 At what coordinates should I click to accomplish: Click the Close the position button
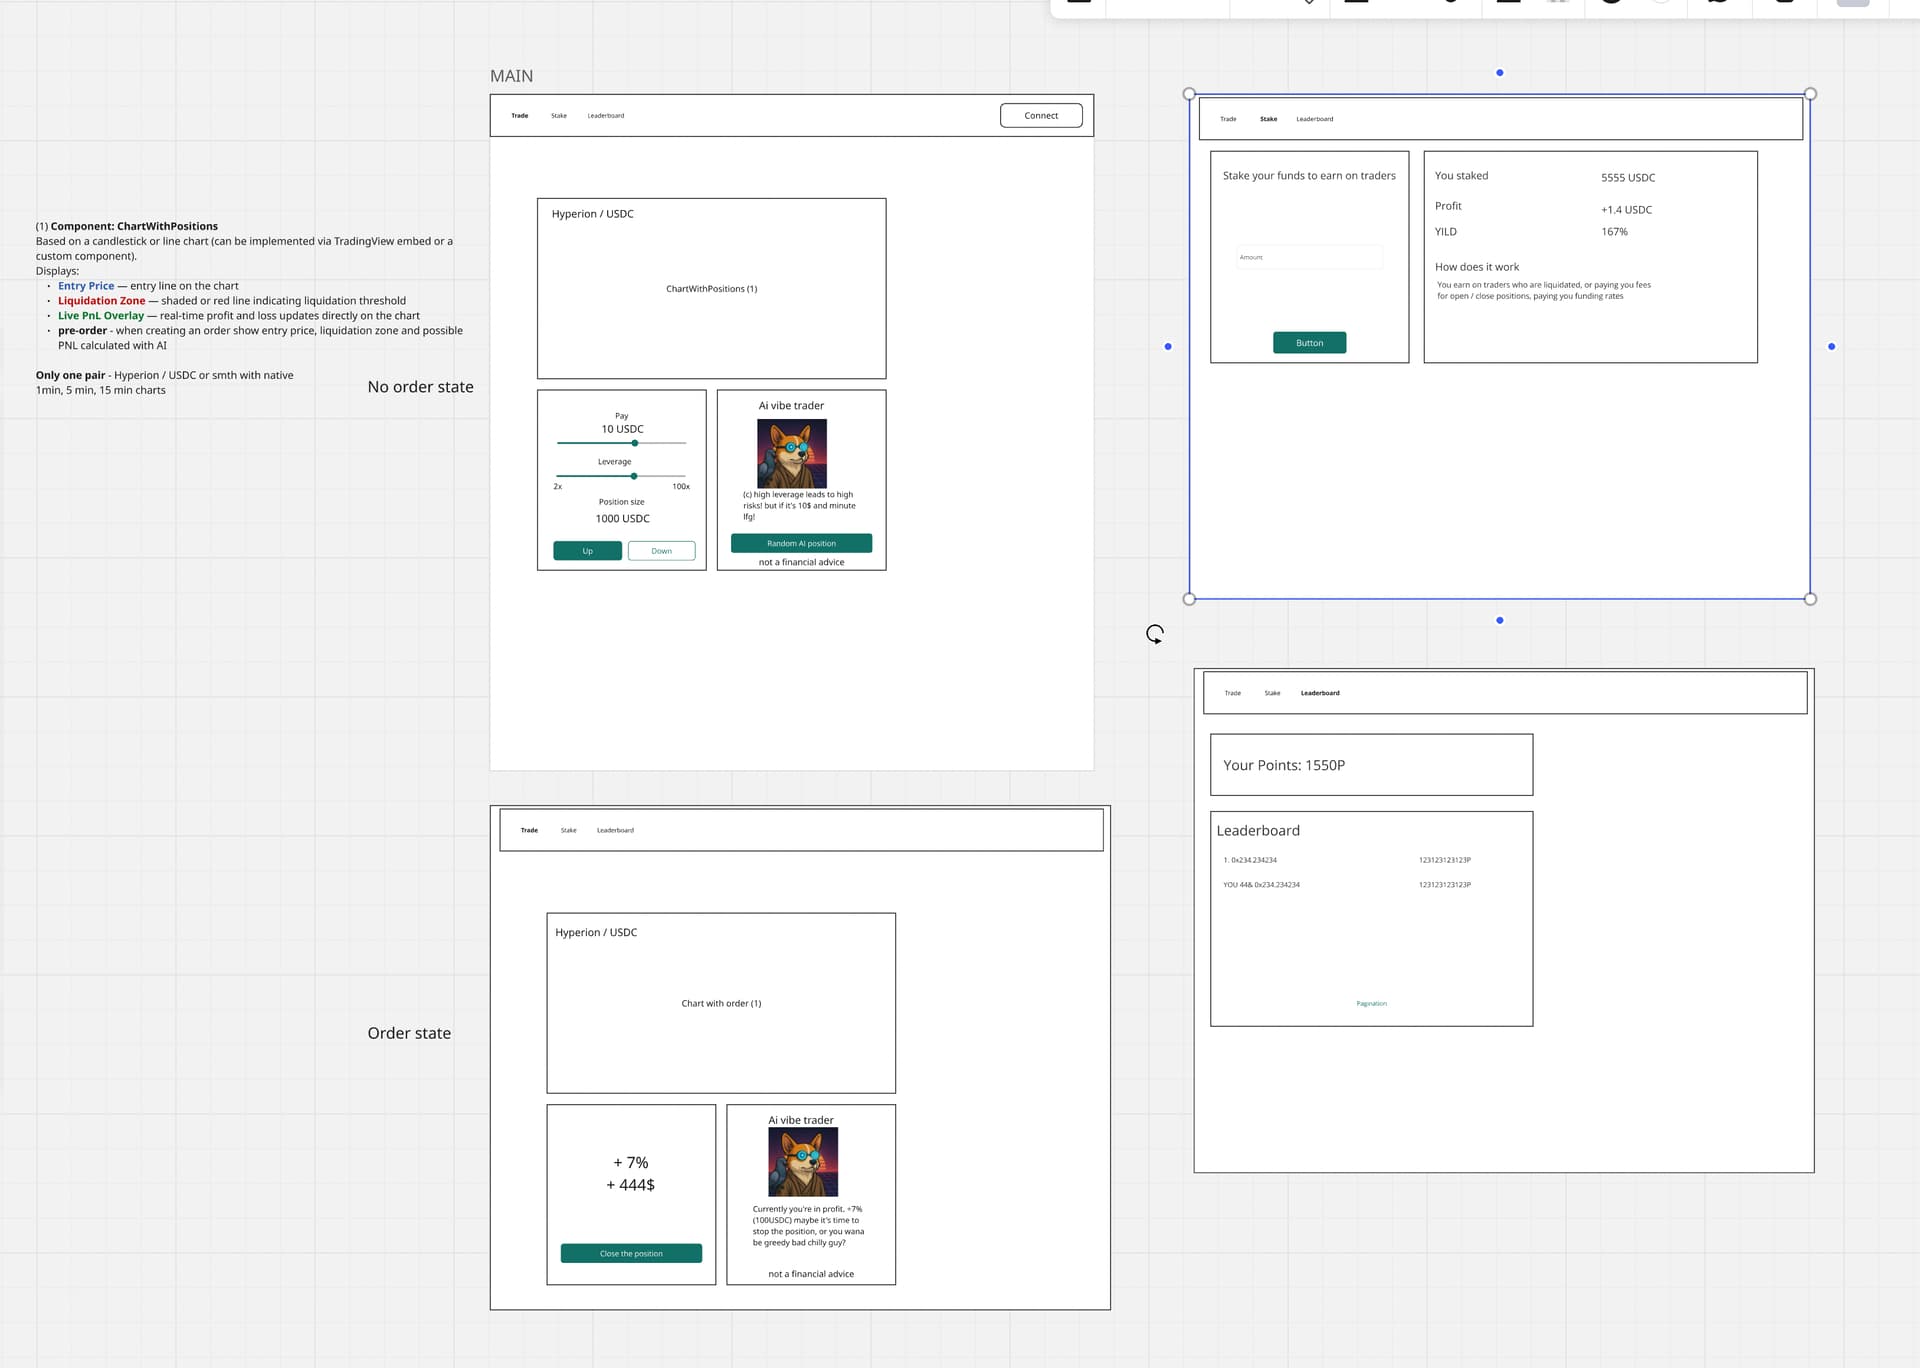point(631,1253)
